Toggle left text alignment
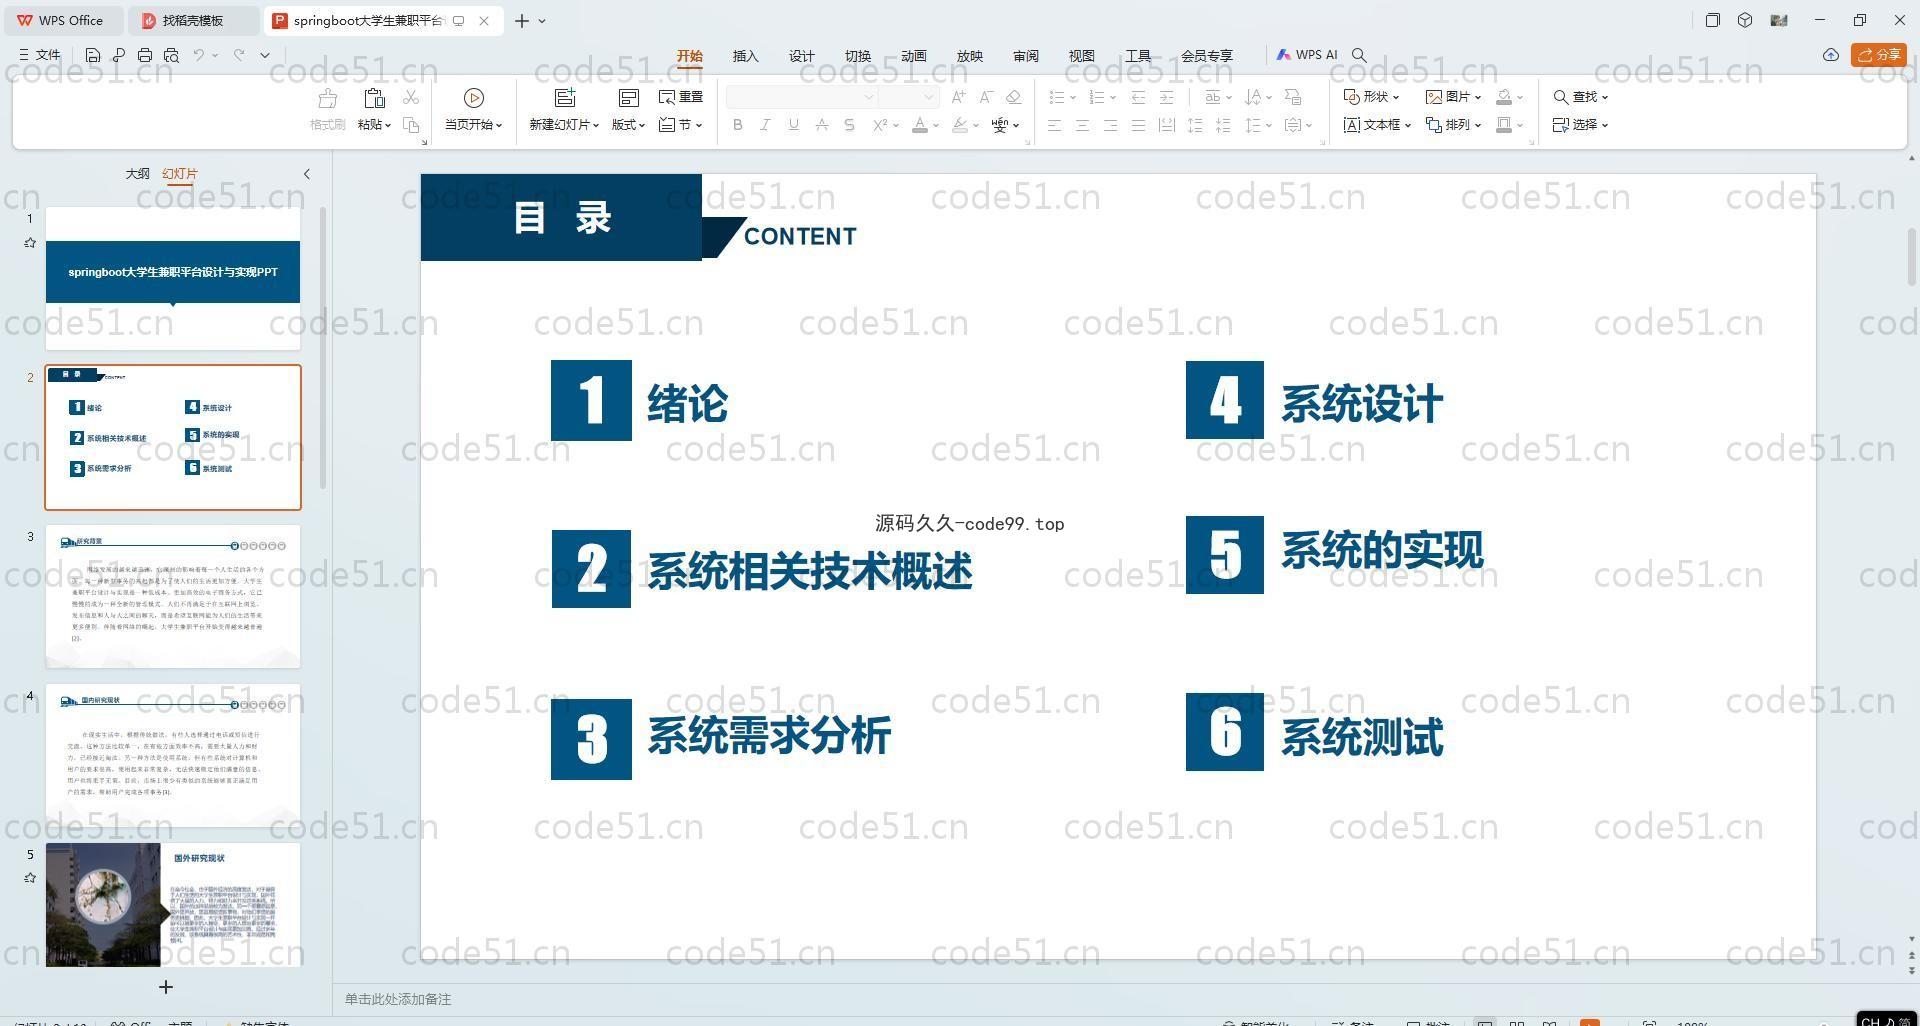The height and width of the screenshot is (1026, 1920). coord(1054,125)
